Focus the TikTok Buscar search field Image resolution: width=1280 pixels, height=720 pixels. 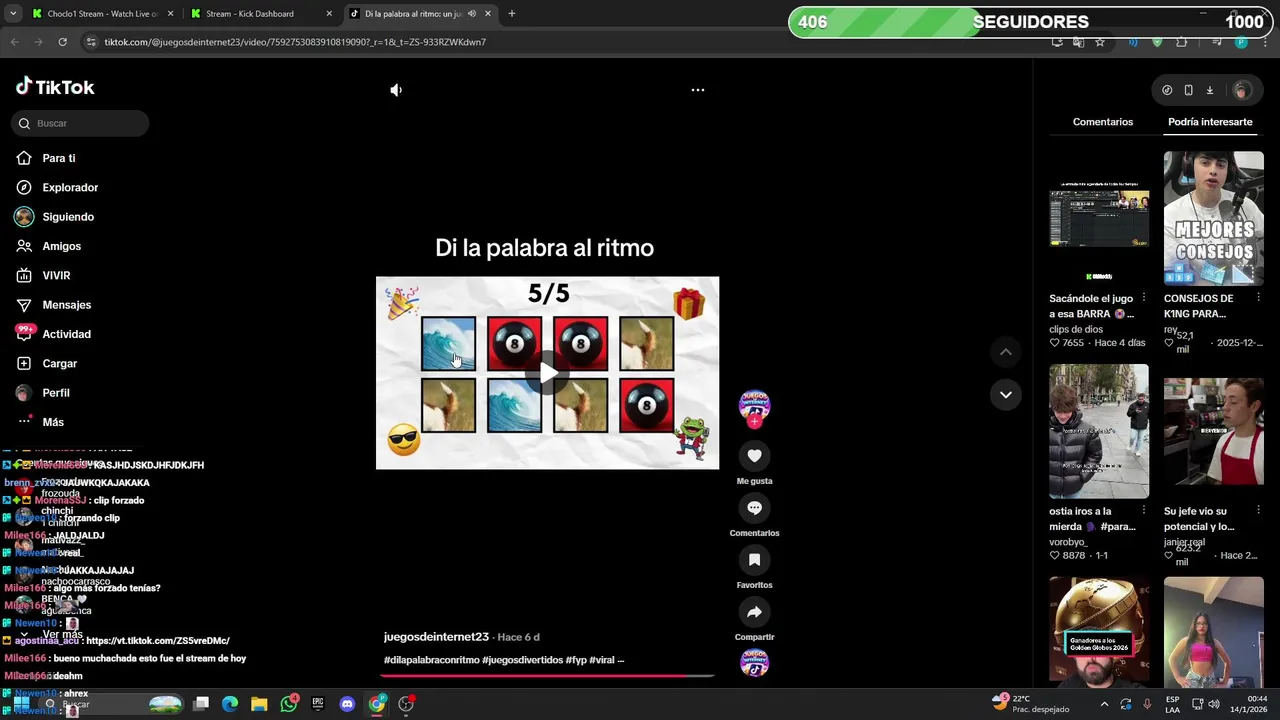pyautogui.click(x=80, y=123)
